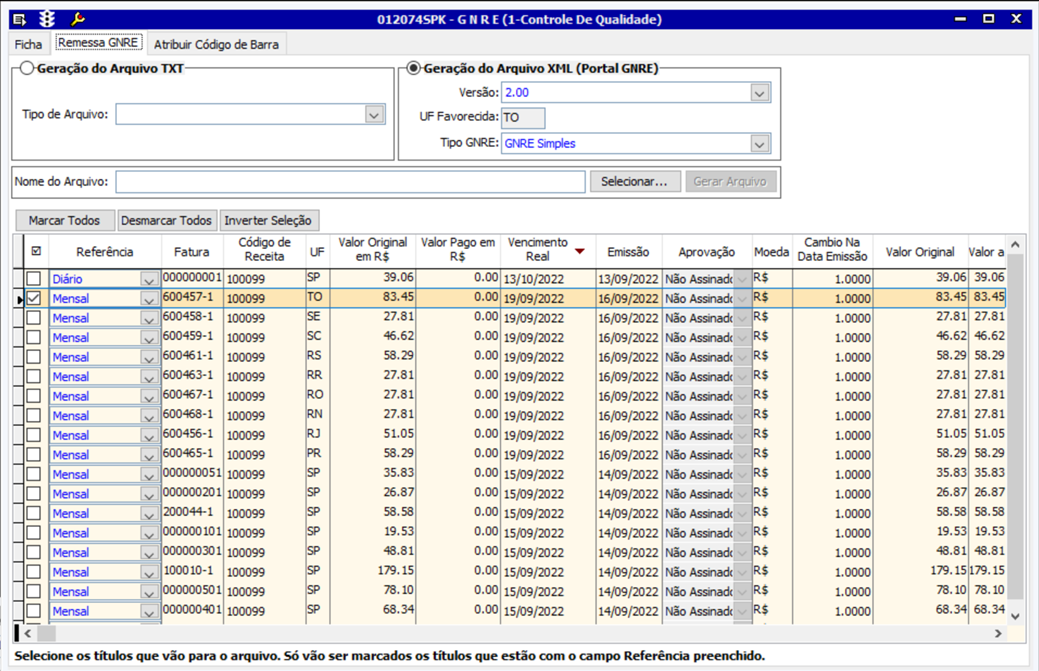Viewport: 1039px width, 671px height.
Task: Click the Marcar Todos button
Action: [x=65, y=220]
